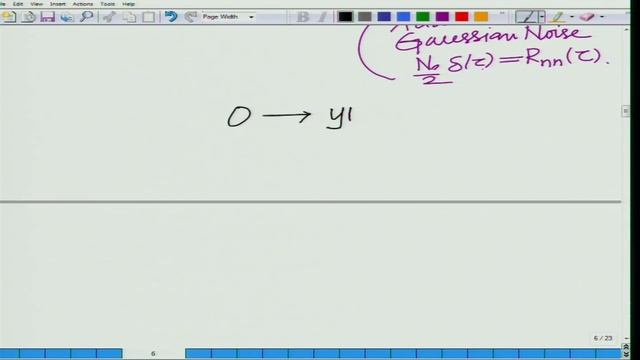The height and width of the screenshot is (360, 640).
Task: Expand the Highlighter options arrow
Action: (571, 17)
